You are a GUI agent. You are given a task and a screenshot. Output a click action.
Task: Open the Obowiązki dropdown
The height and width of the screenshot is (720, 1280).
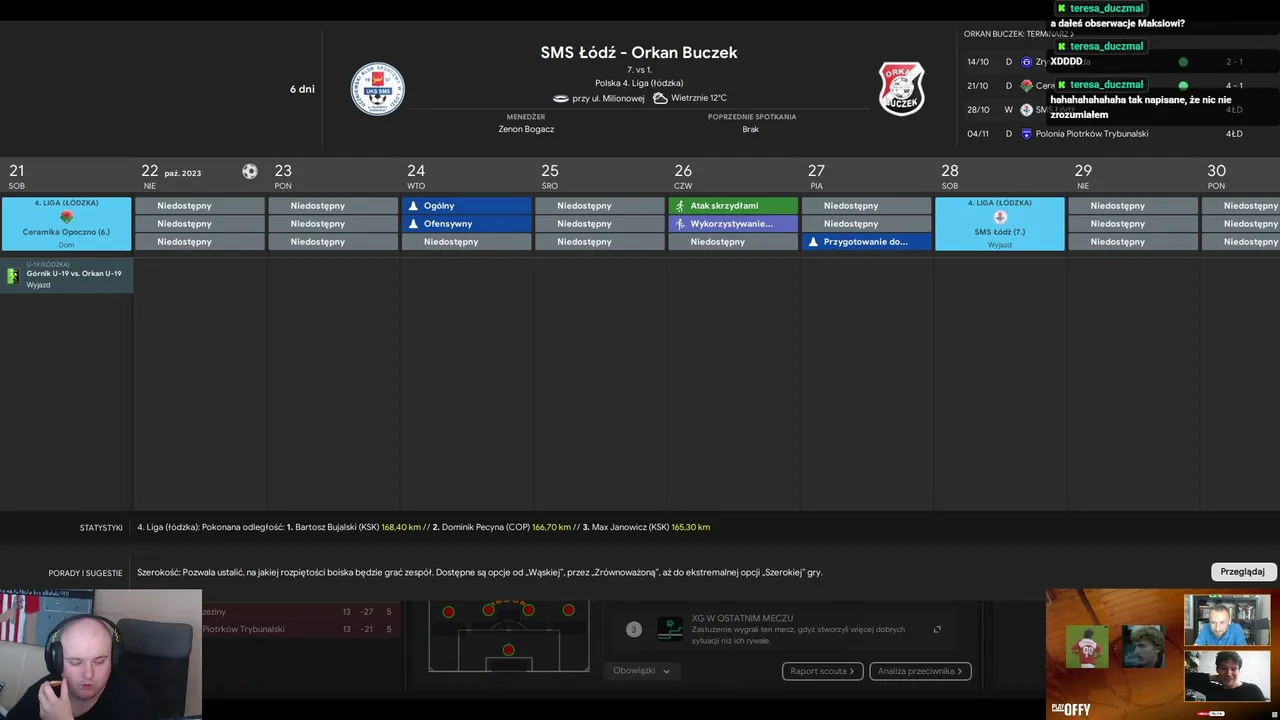pos(641,671)
